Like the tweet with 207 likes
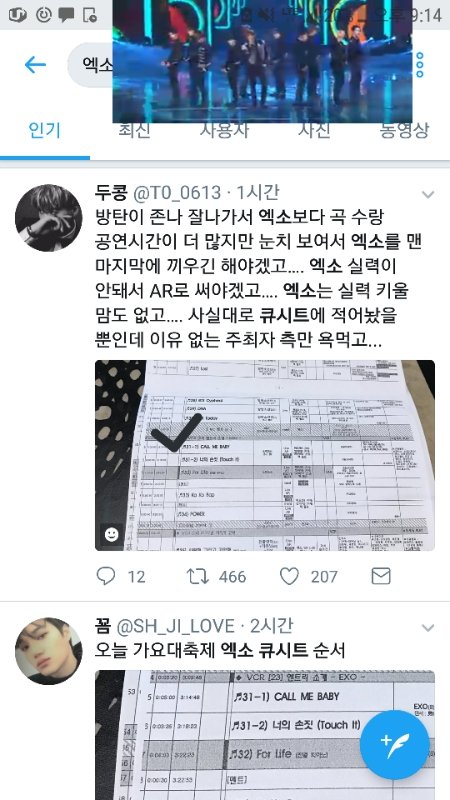 [x=289, y=577]
